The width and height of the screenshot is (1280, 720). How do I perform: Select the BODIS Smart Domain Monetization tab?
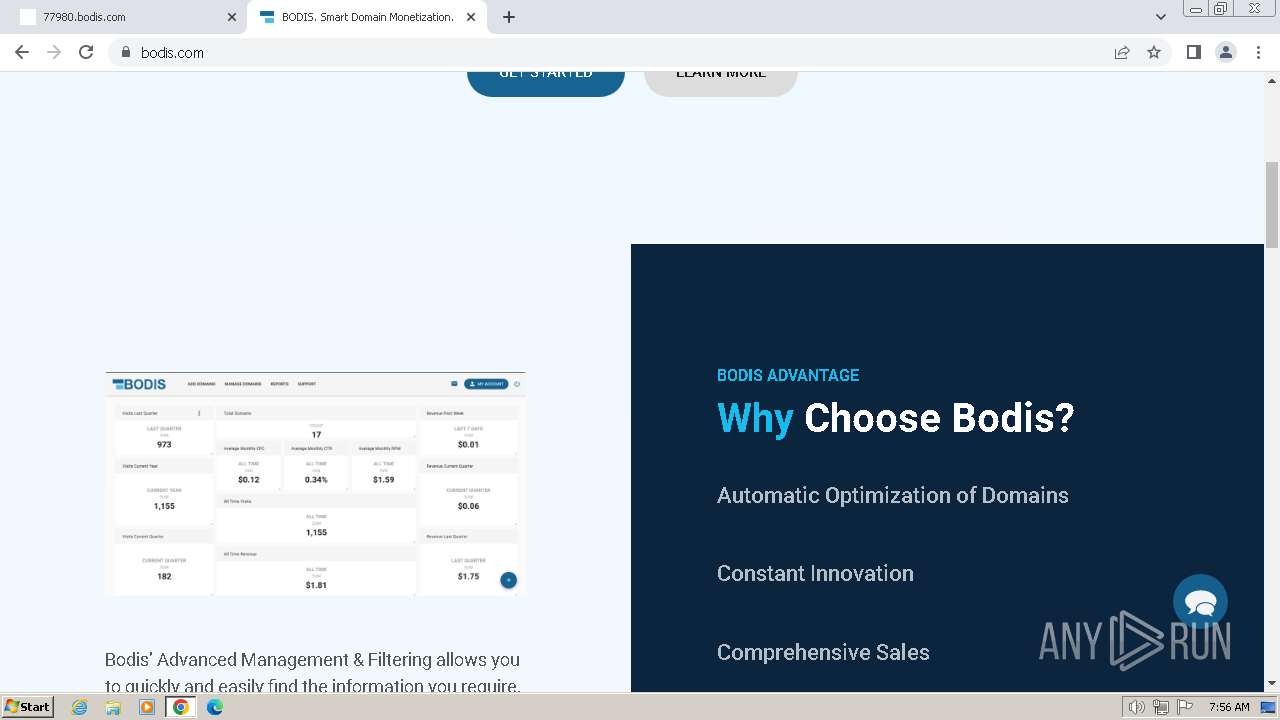coord(366,17)
